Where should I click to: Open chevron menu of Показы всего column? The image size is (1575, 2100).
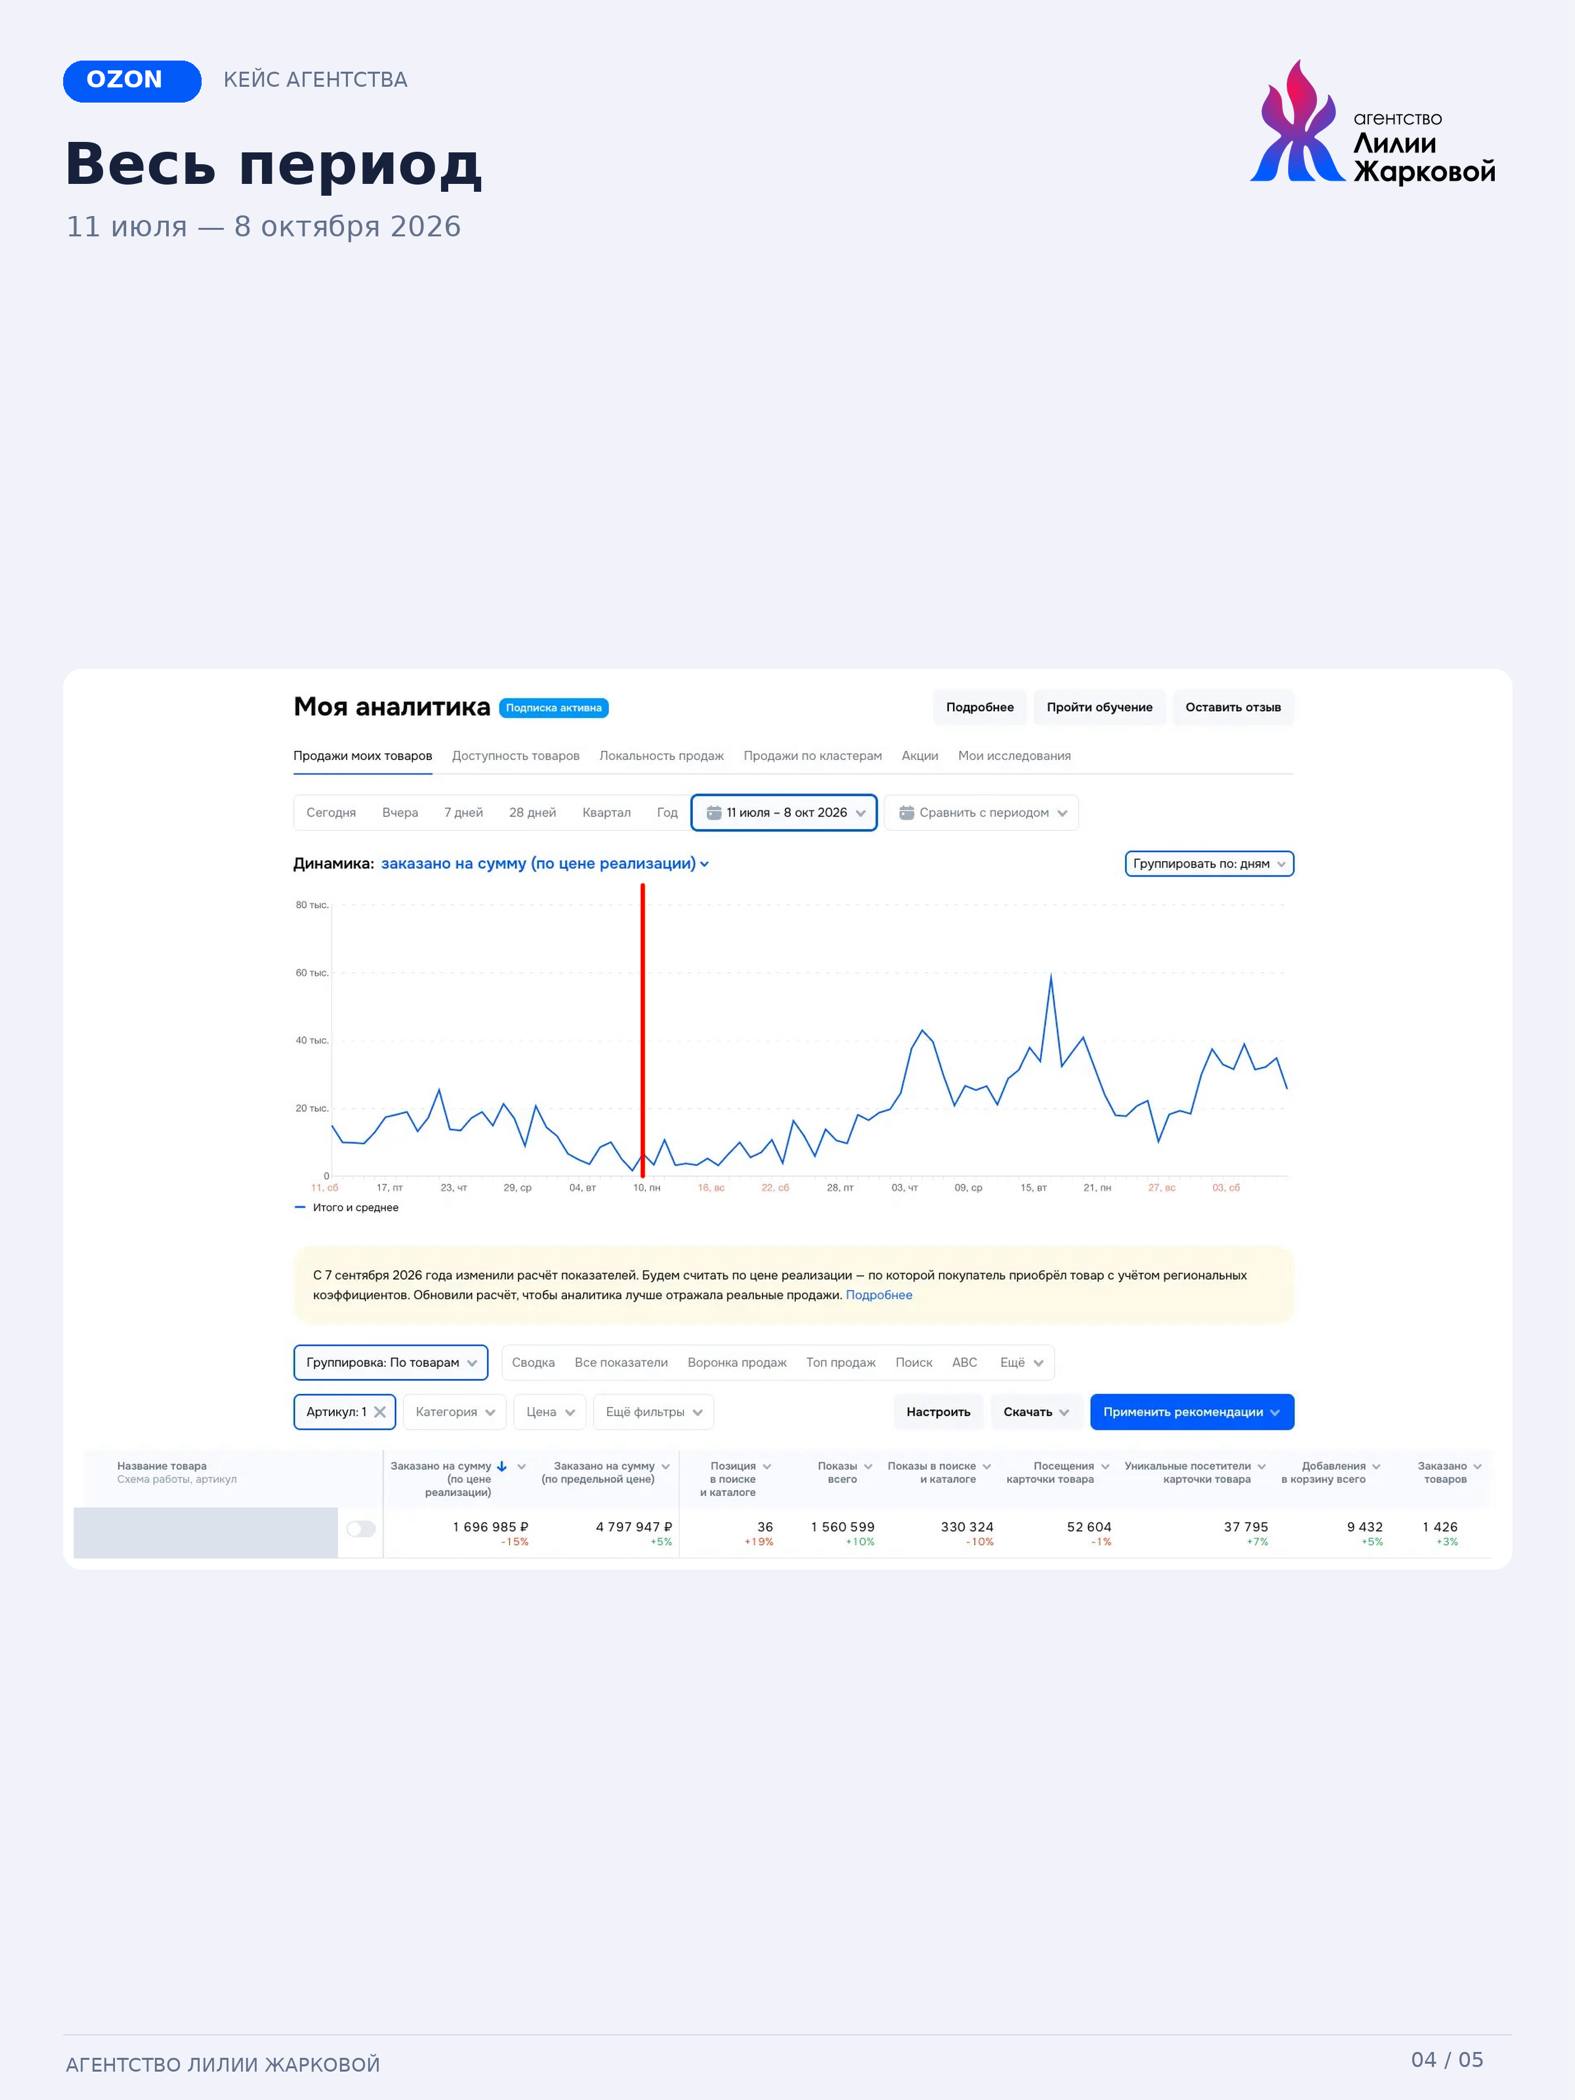(x=868, y=1466)
